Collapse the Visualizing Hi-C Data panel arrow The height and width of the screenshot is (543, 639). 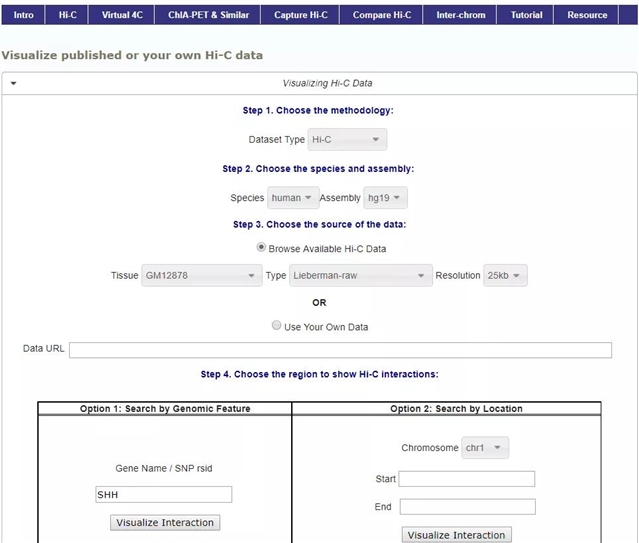[13, 83]
